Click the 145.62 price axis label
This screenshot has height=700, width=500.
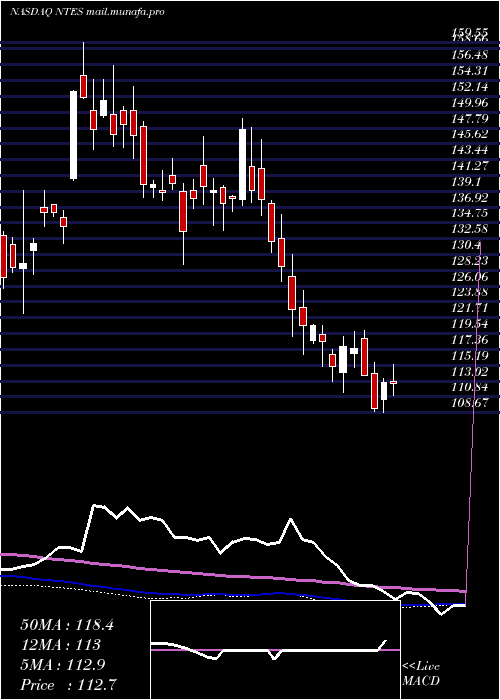(x=470, y=134)
